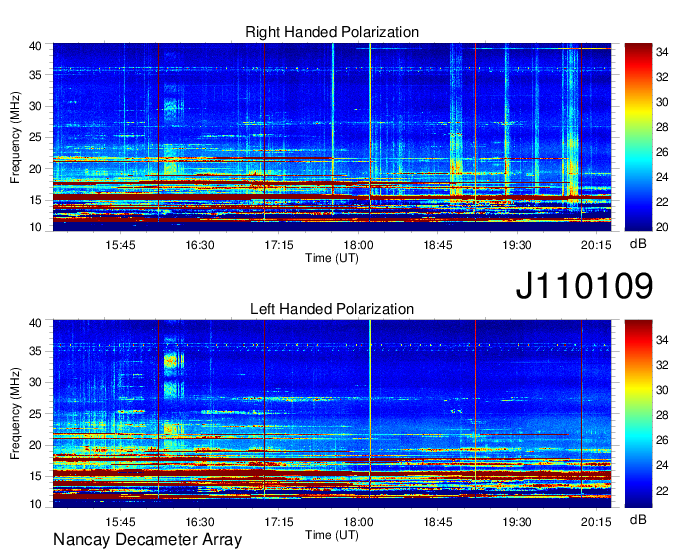Click 20 MHz tick on Left Handed plot
The image size is (680, 552).
[x=35, y=446]
